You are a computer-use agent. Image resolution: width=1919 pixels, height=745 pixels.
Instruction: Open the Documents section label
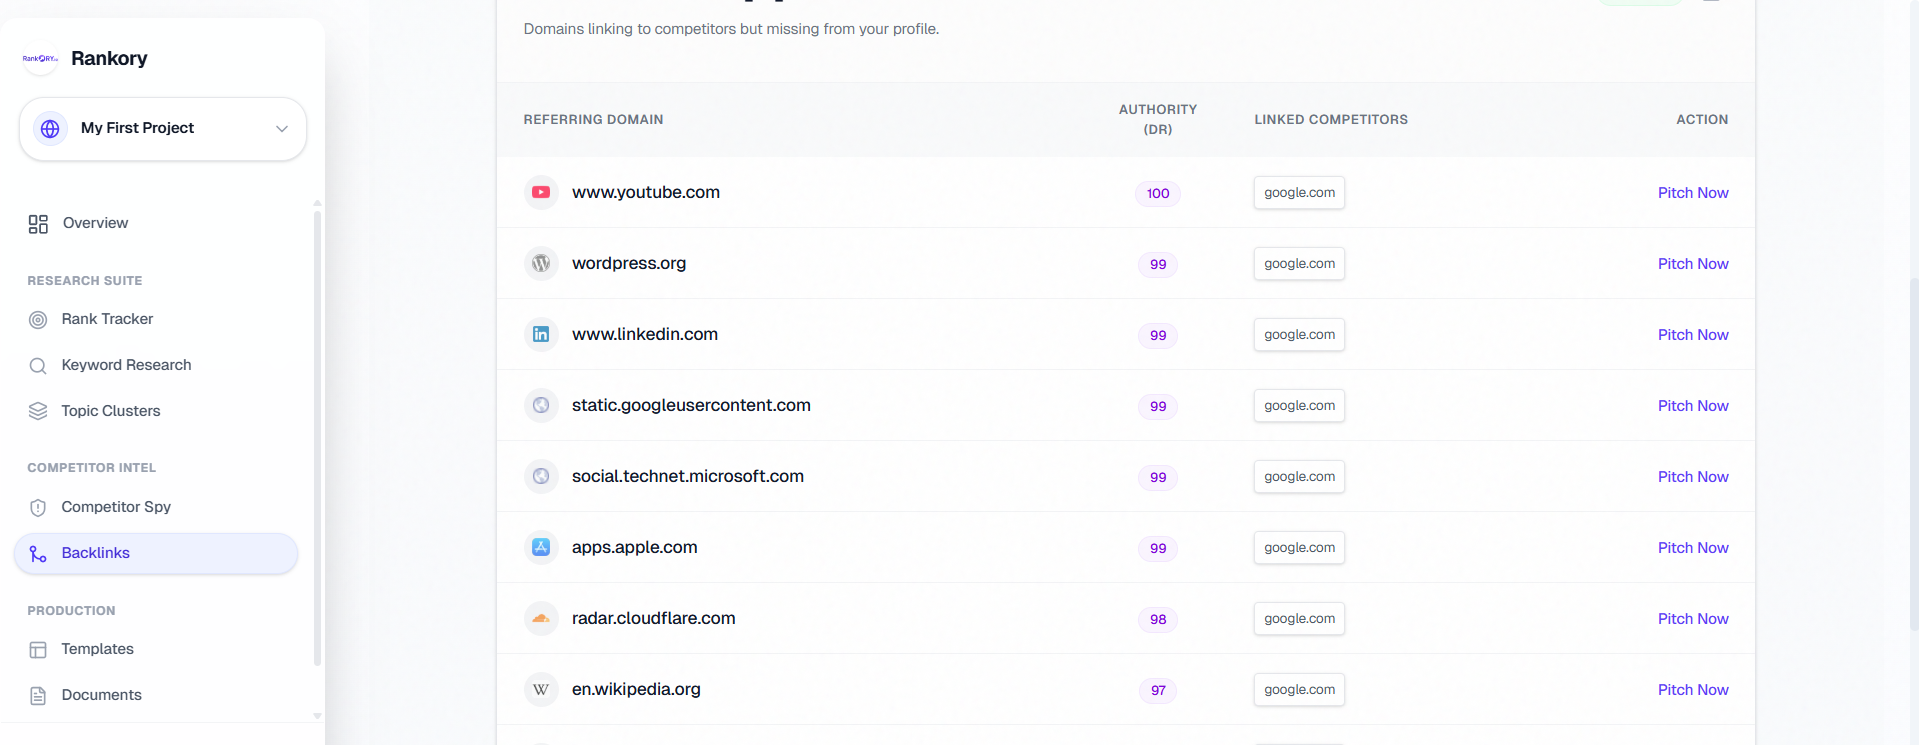coord(101,695)
